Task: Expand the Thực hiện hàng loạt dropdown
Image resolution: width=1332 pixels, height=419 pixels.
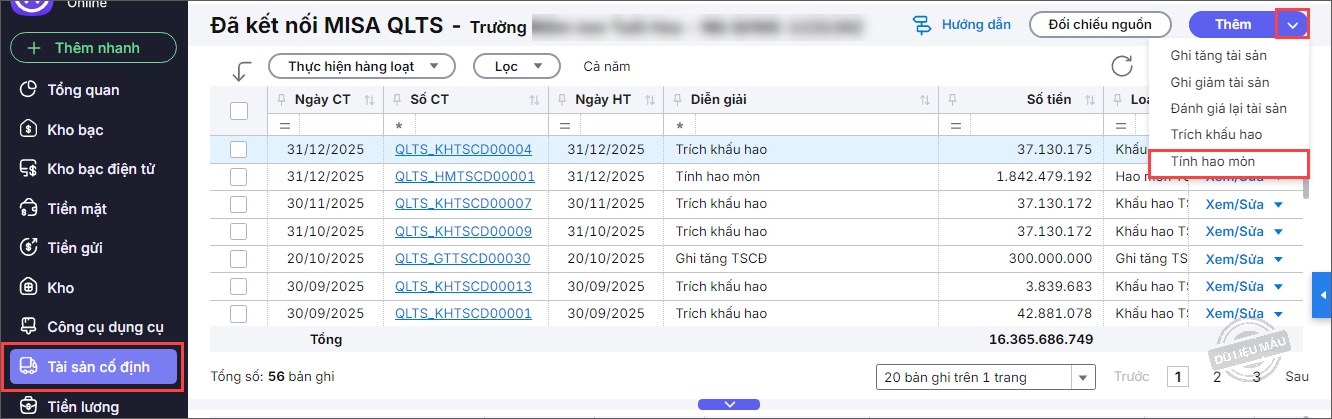Action: point(362,67)
